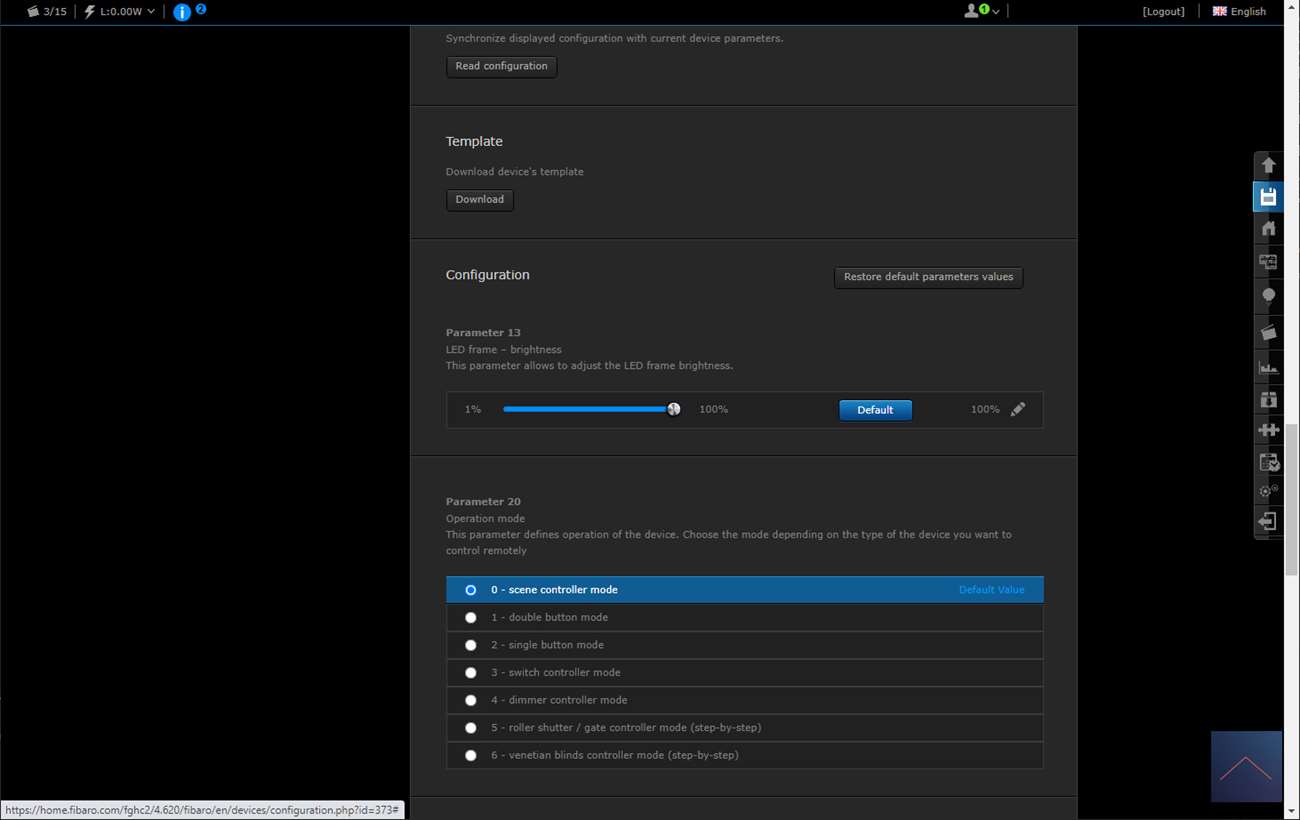Screen dimensions: 1300x820
Task: Select '1 - double button mode' radio
Action: coord(471,618)
